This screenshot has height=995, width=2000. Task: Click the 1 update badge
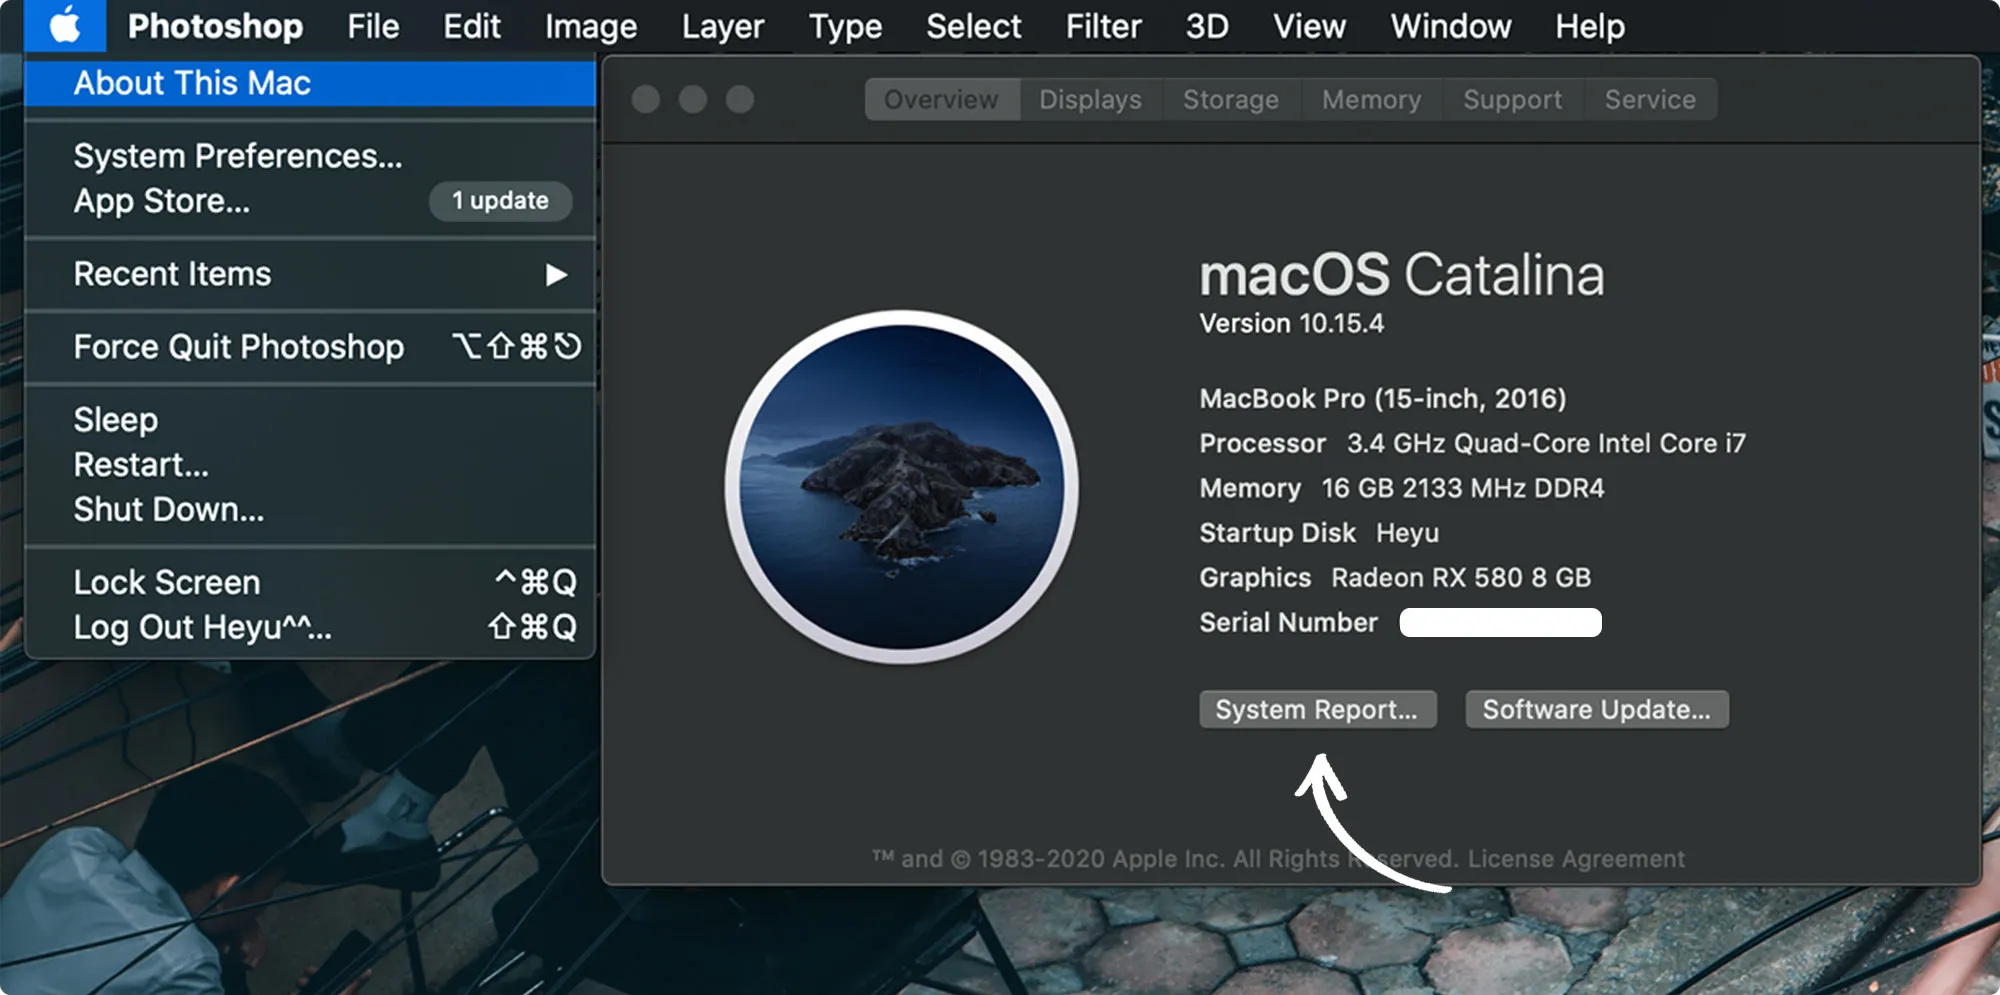(x=499, y=201)
